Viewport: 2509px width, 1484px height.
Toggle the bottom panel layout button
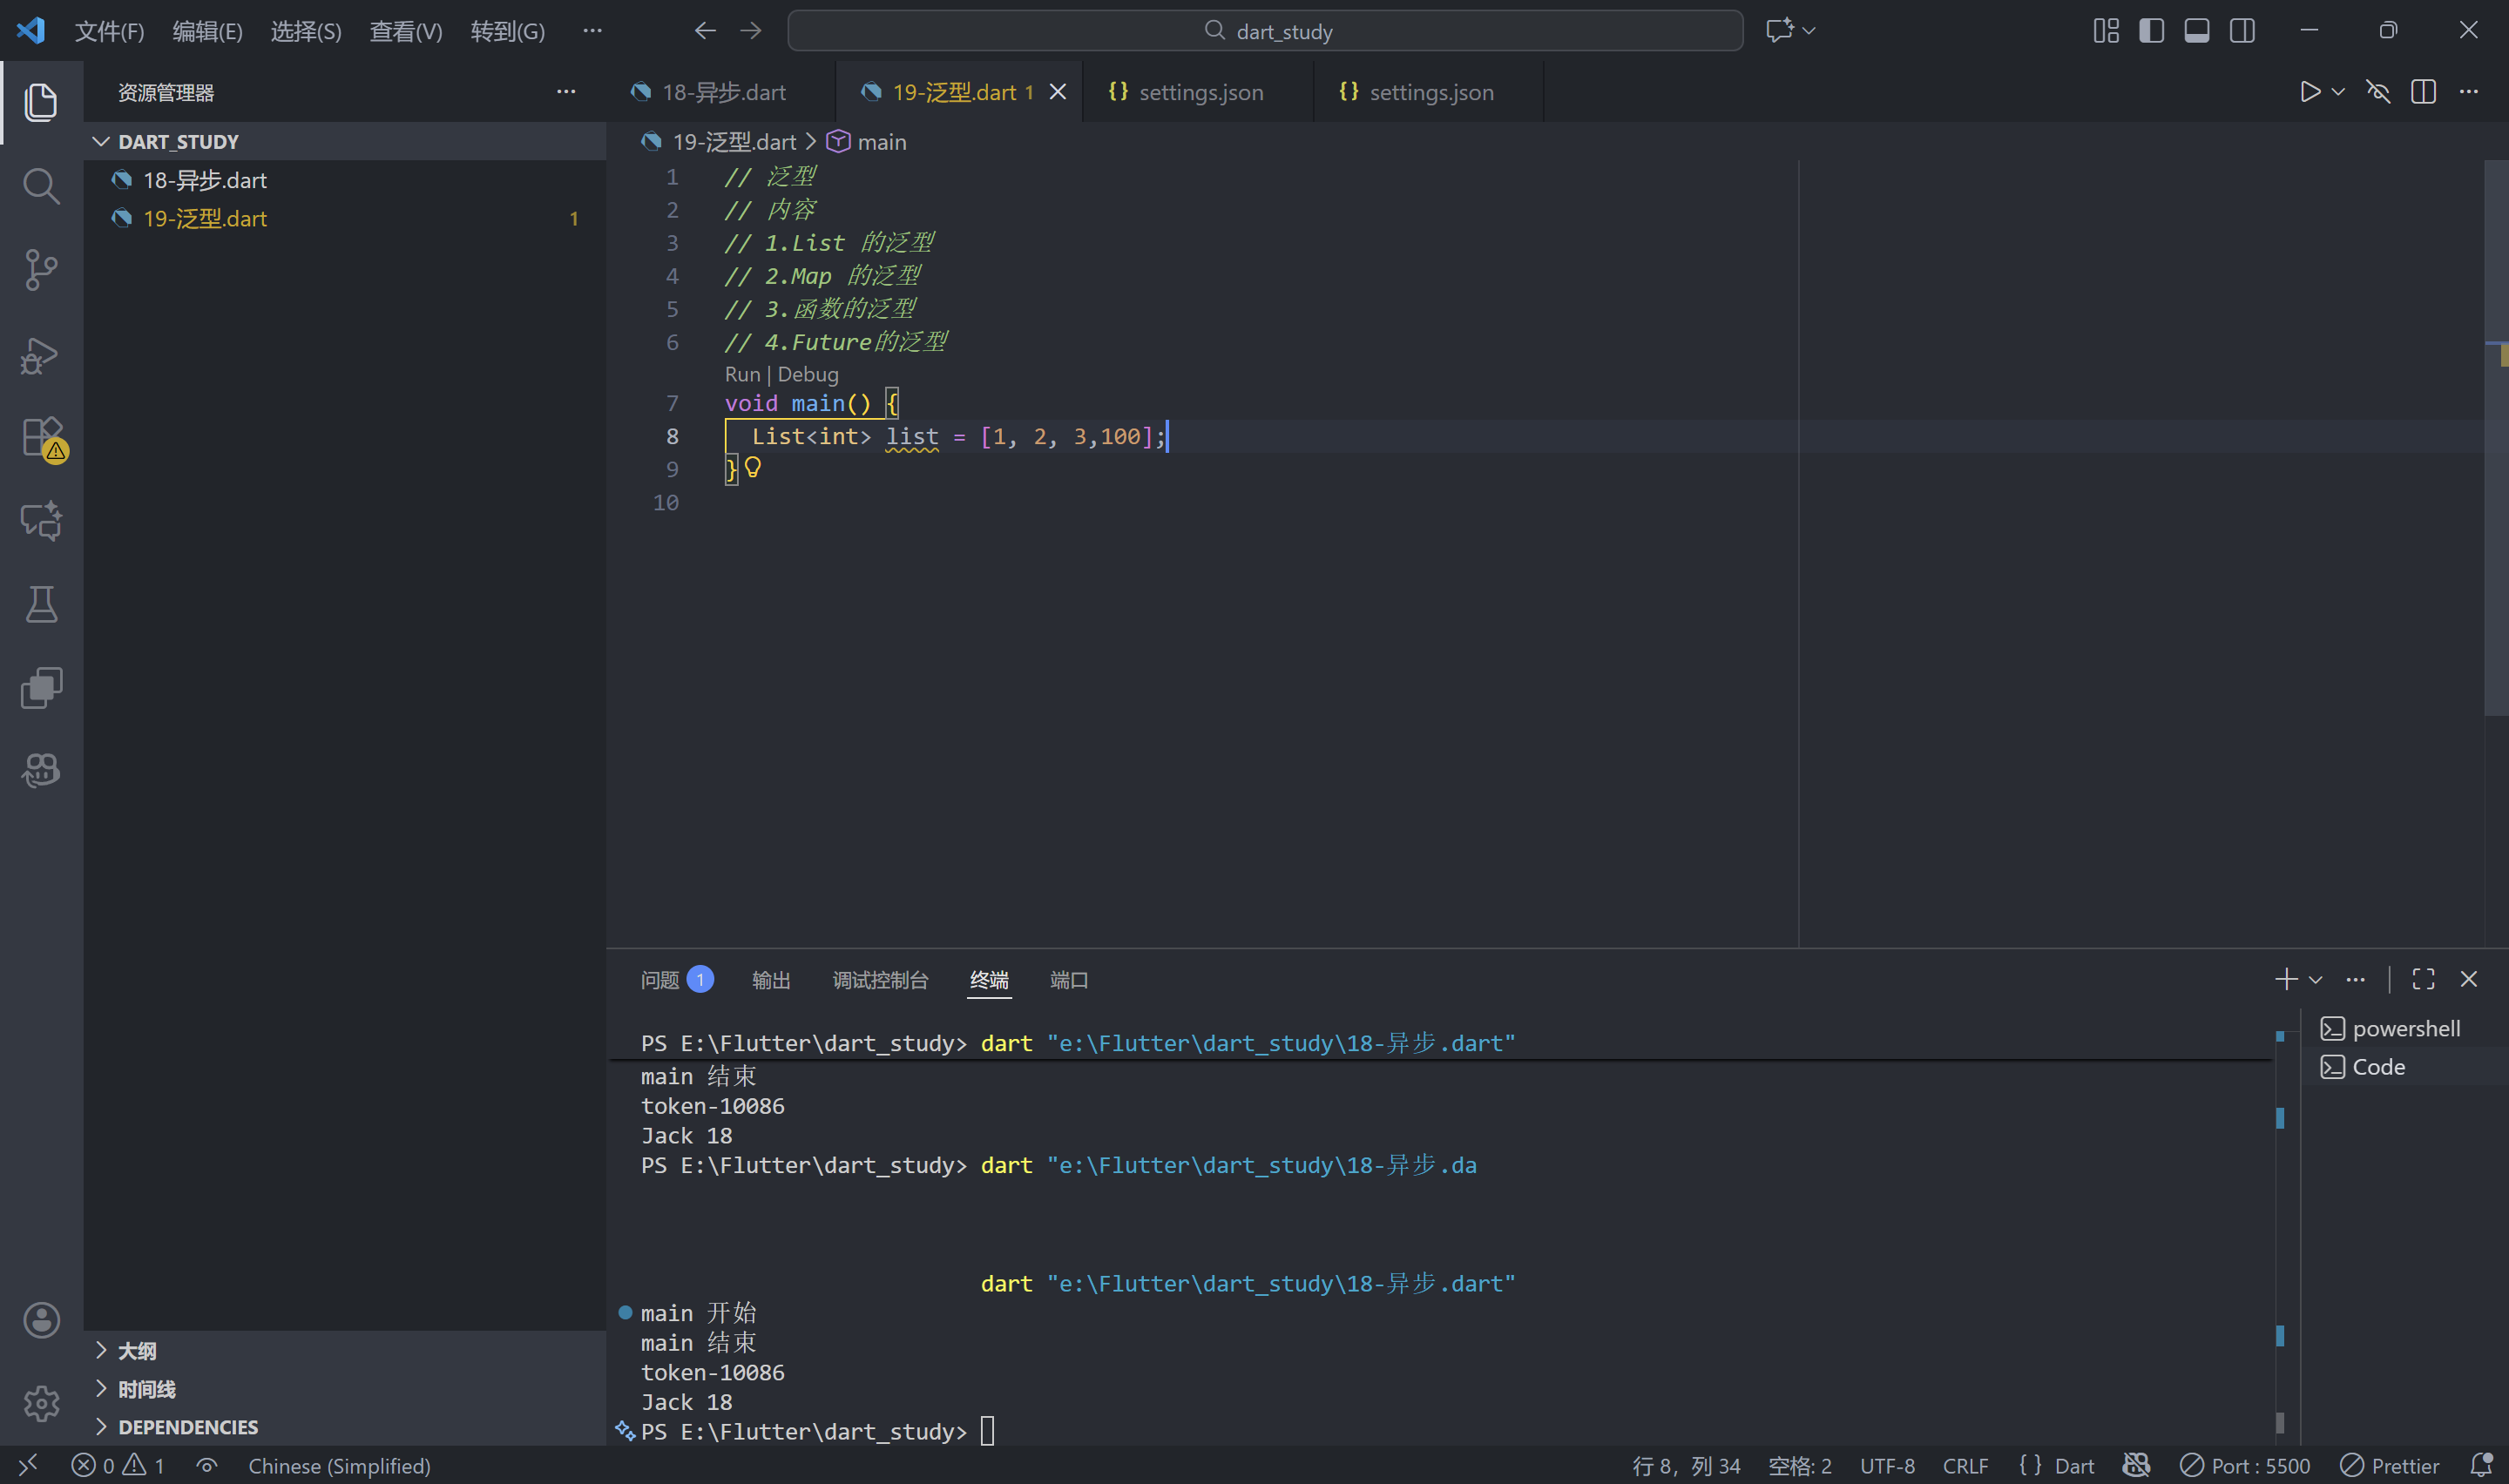click(x=2196, y=31)
